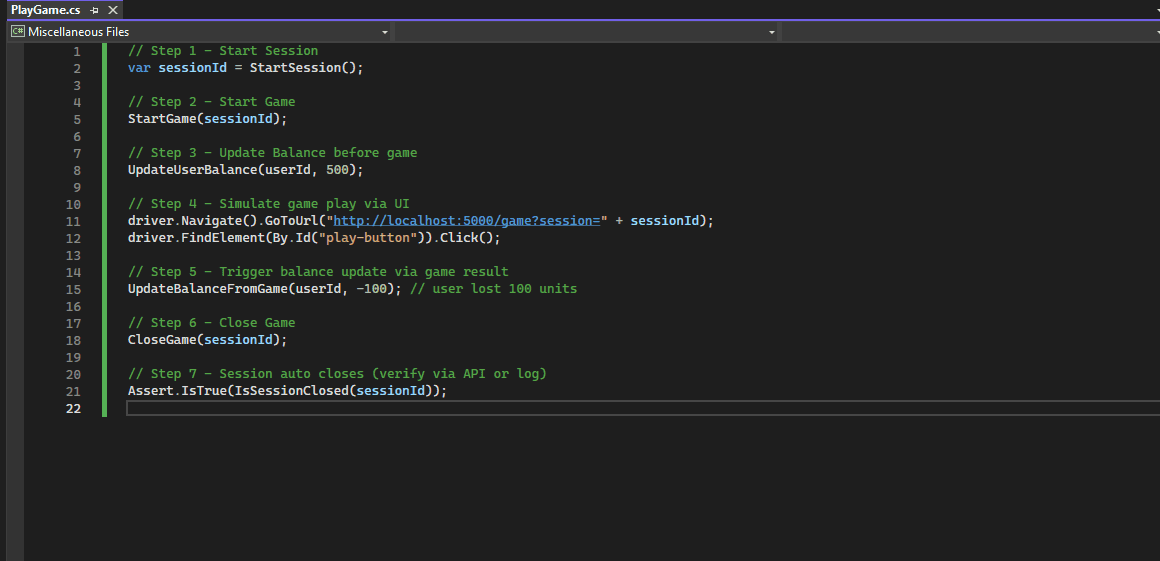Screen dimensions: 1160x561
Task: Click '// user lost 100 units' comment
Action: click(493, 289)
